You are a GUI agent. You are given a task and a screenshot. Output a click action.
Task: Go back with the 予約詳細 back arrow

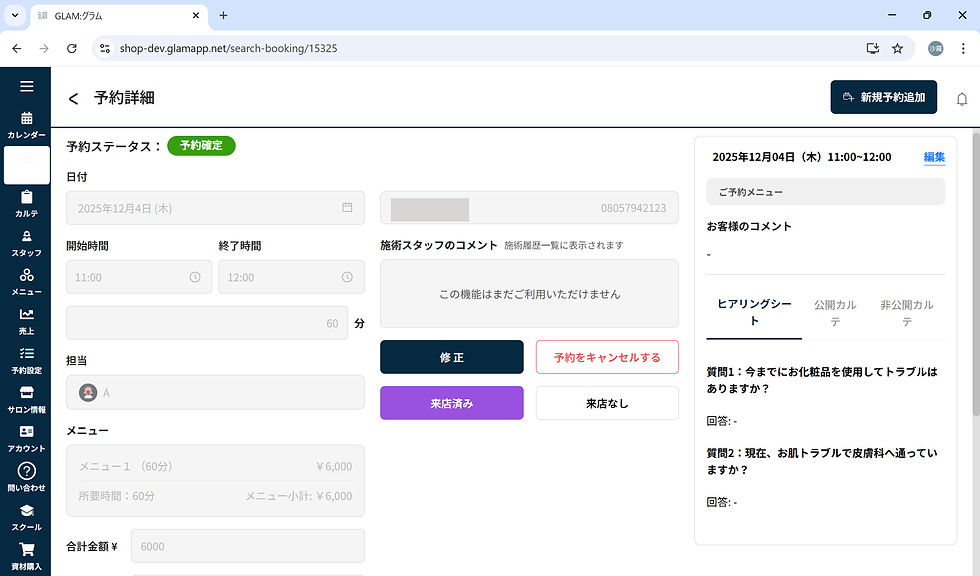click(x=73, y=99)
